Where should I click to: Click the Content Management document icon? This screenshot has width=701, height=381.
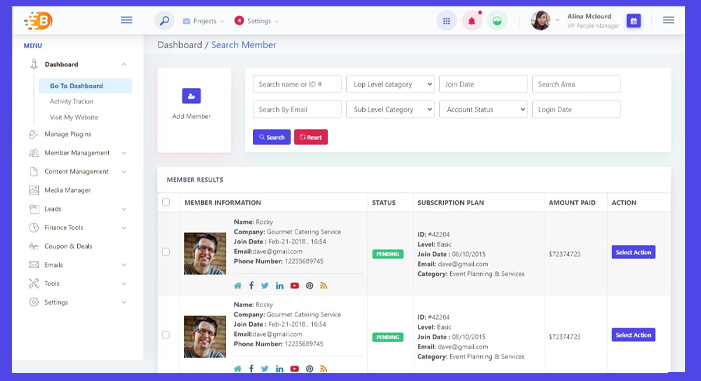34,172
